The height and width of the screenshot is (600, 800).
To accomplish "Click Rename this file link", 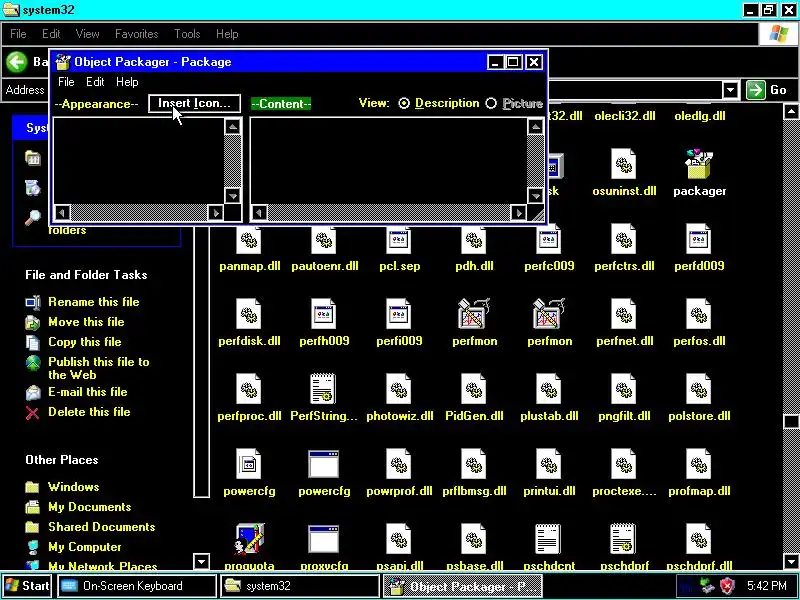I will (x=93, y=302).
